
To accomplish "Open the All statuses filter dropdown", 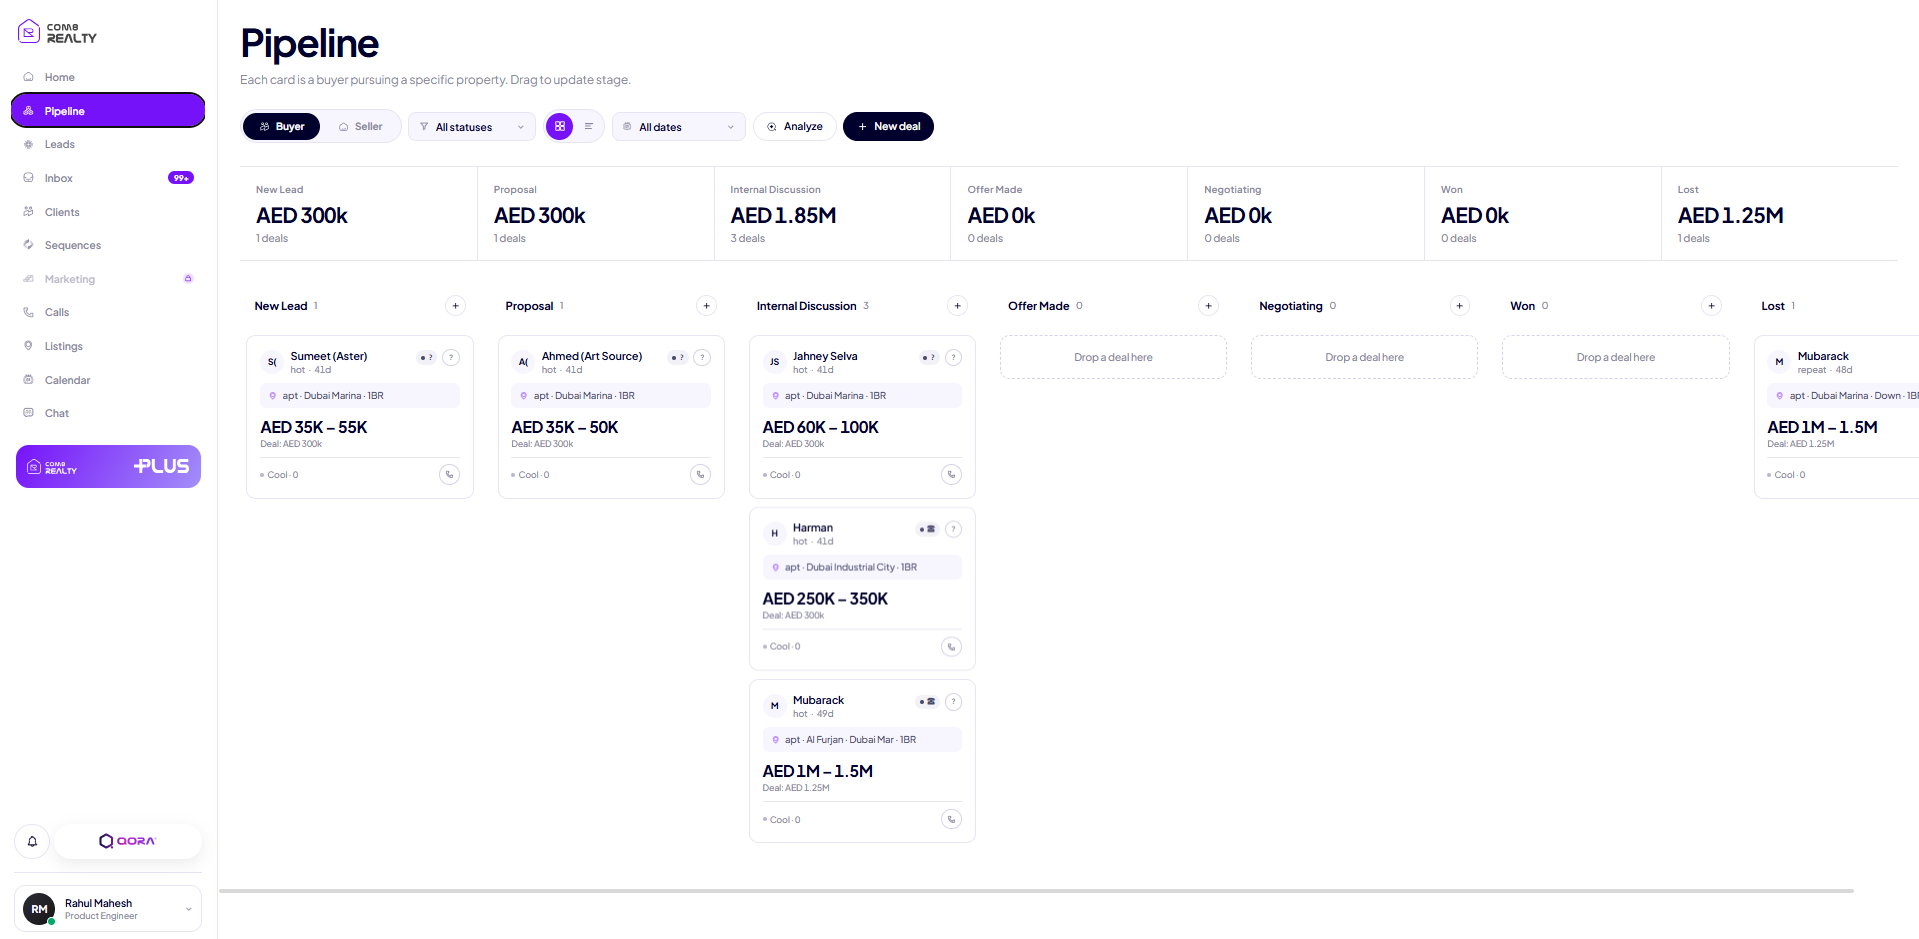I will [x=472, y=127].
